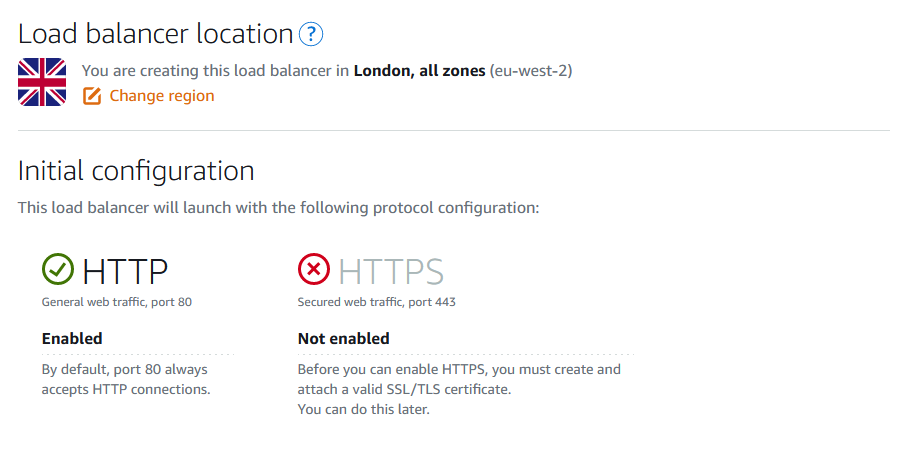
Task: Click the eu-west-2 region code
Action: click(530, 71)
